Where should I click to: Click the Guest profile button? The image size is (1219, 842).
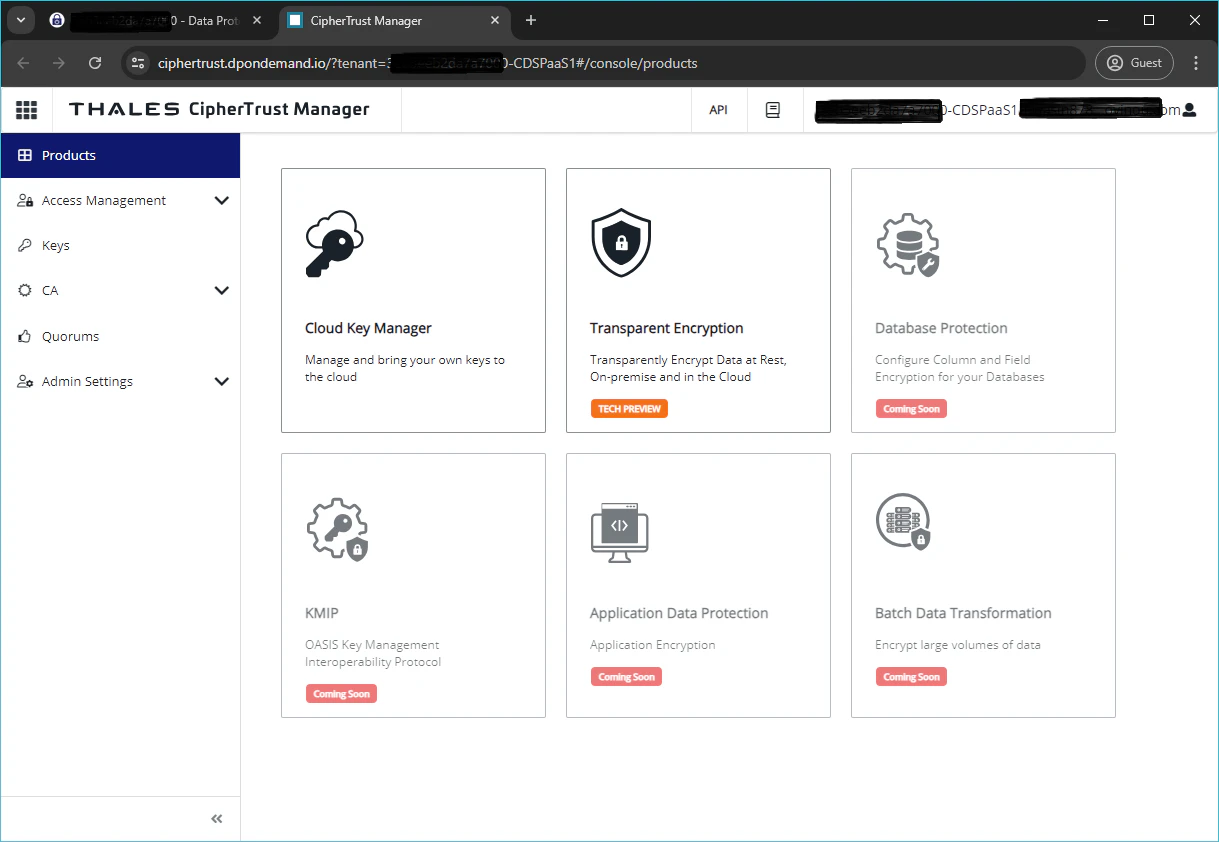1134,63
